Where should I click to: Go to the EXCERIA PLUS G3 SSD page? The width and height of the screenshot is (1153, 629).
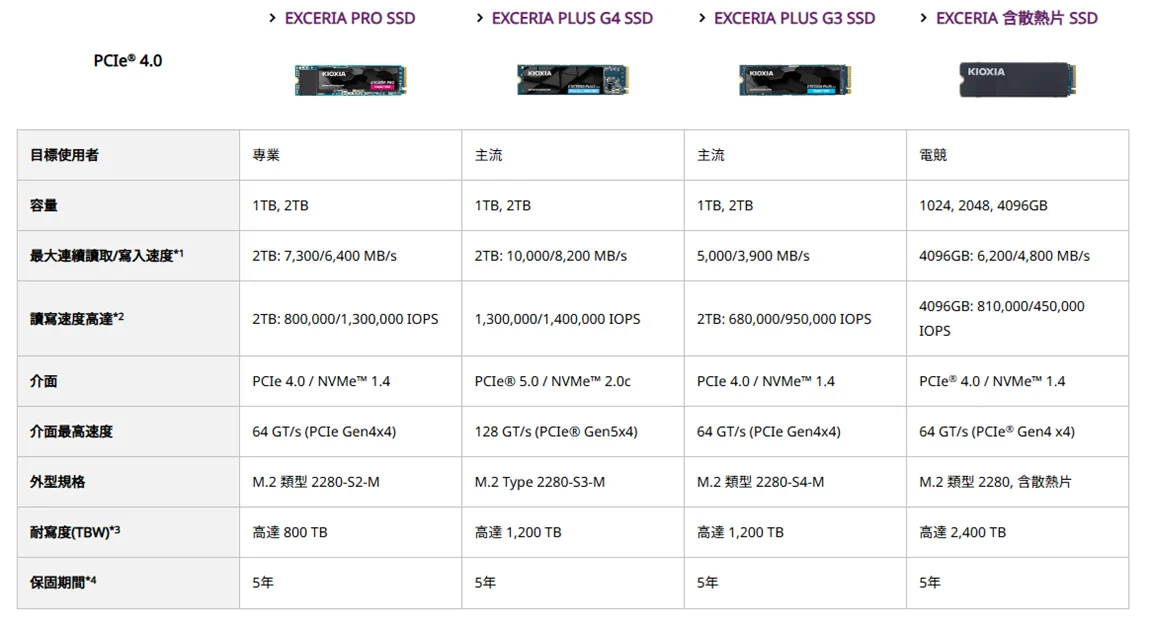[794, 18]
